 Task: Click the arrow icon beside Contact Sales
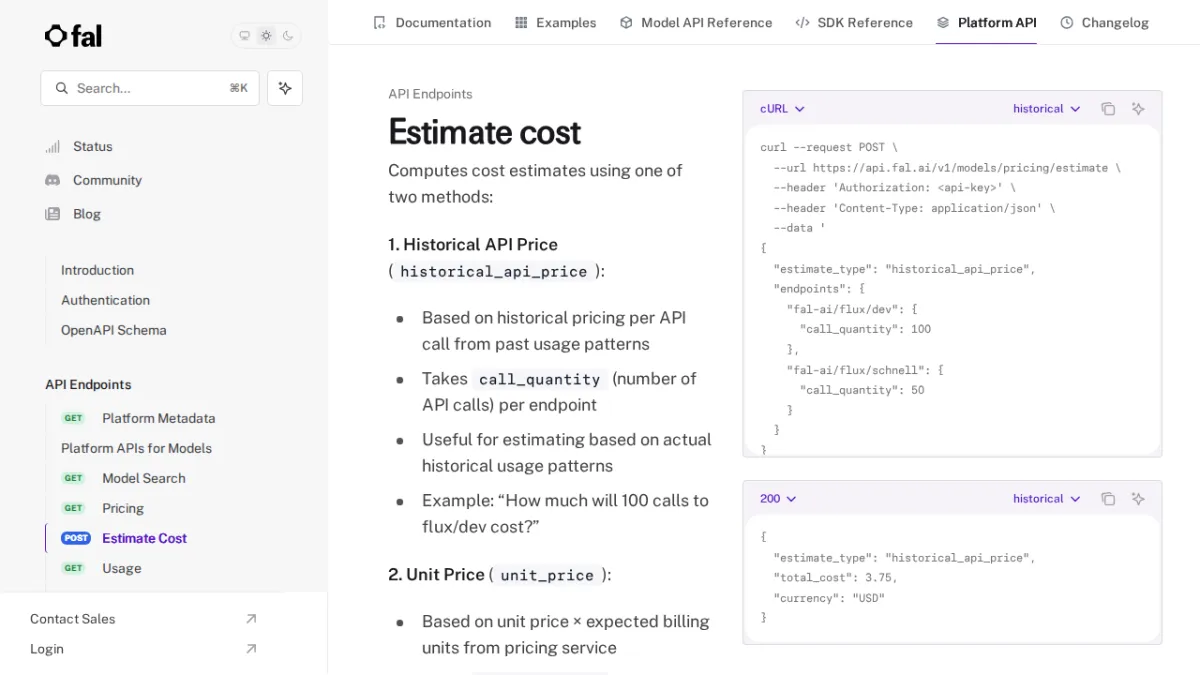tap(251, 619)
